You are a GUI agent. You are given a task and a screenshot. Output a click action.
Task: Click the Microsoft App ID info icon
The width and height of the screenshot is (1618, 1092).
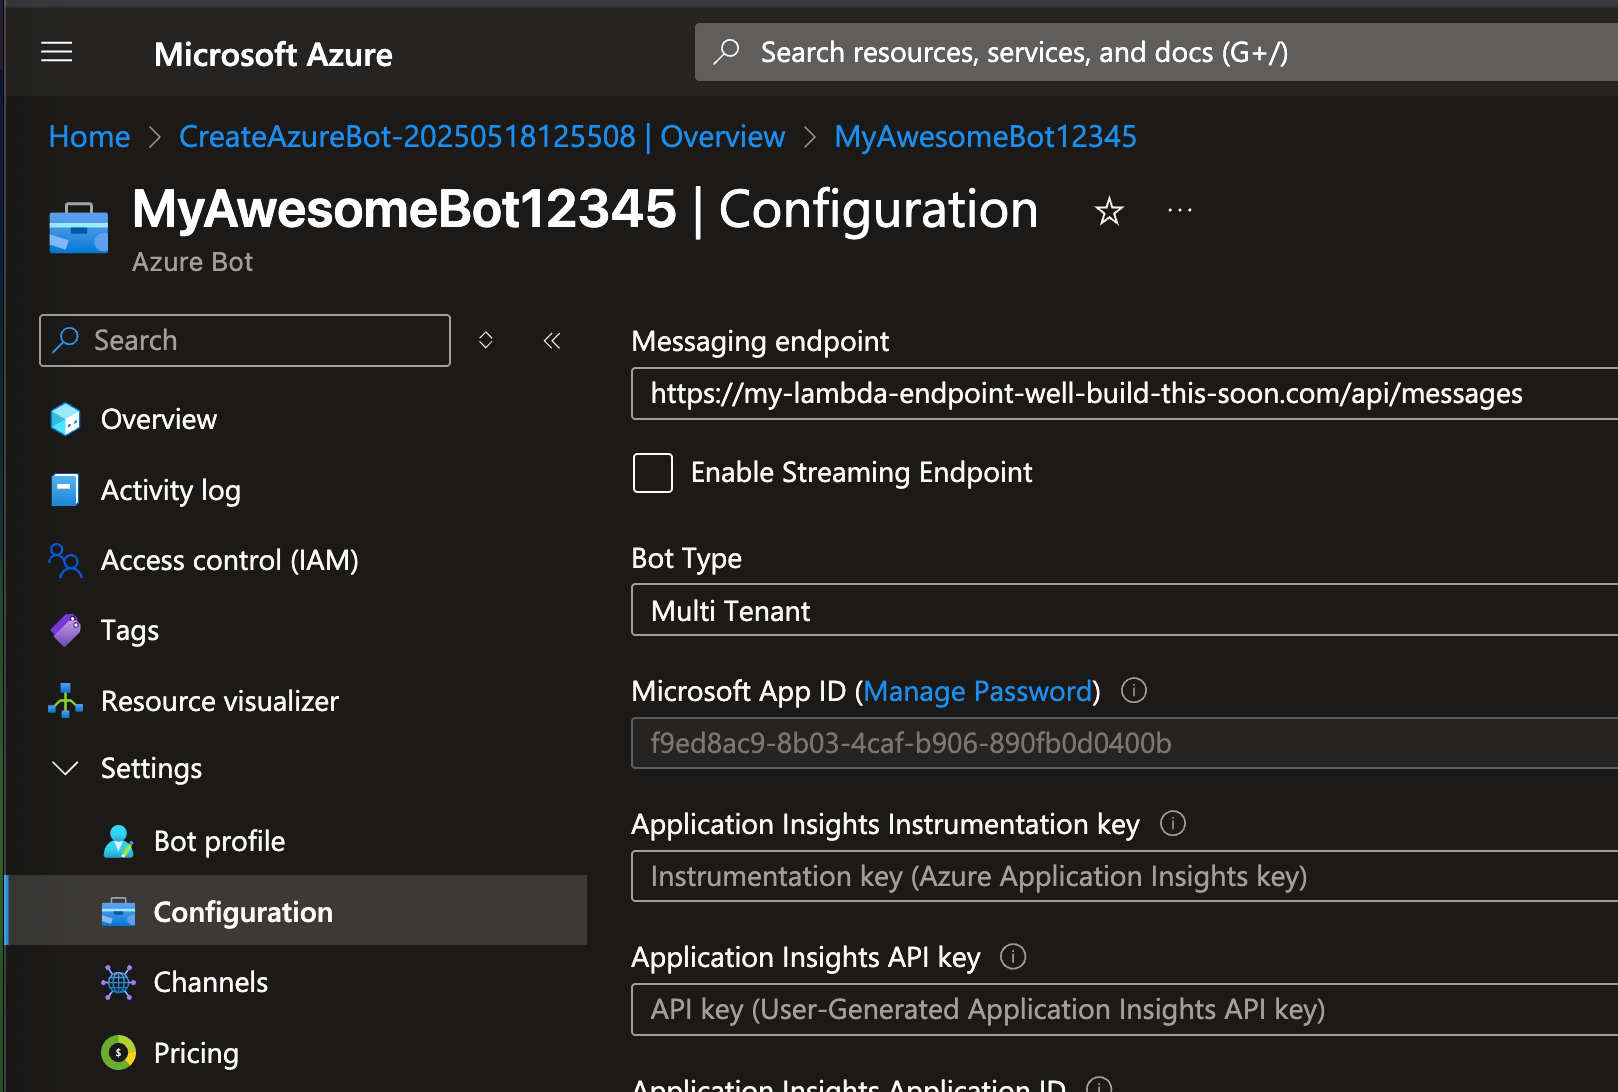tap(1133, 690)
